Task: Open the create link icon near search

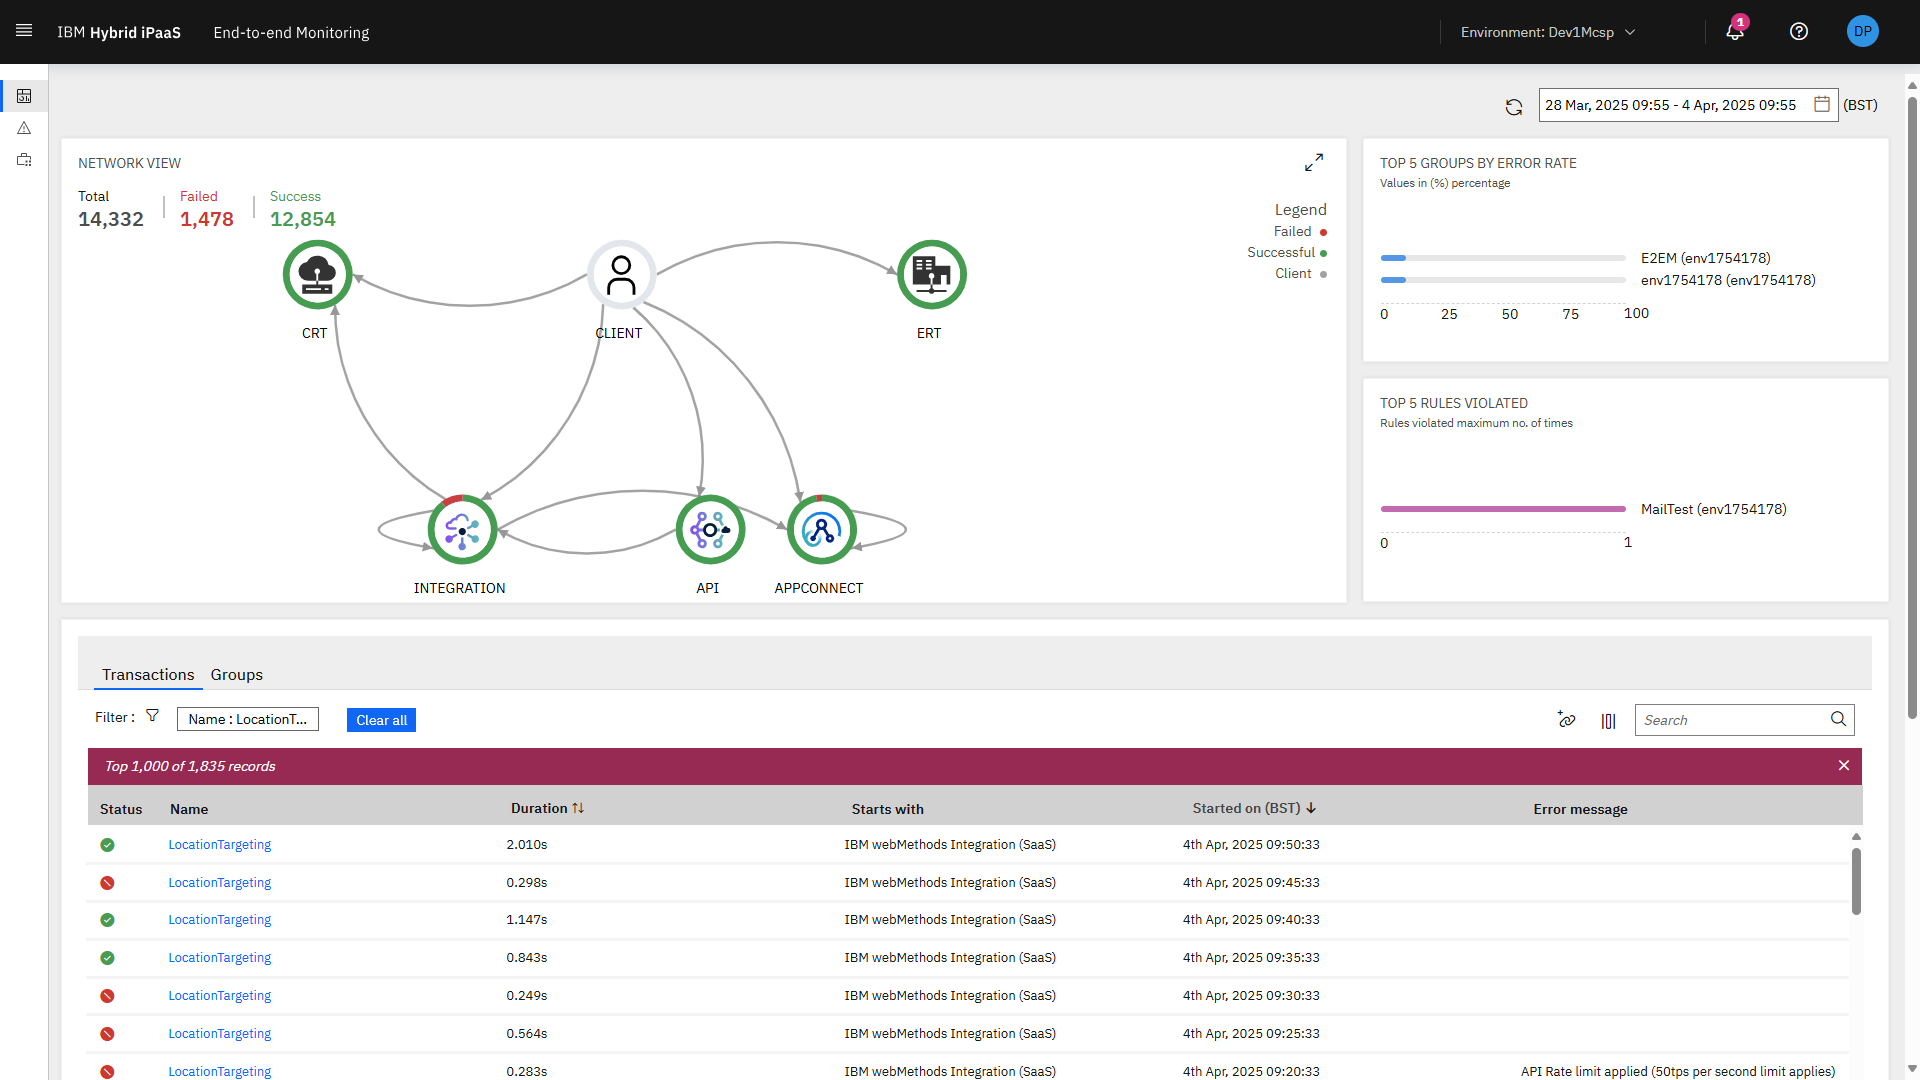Action: (1566, 720)
